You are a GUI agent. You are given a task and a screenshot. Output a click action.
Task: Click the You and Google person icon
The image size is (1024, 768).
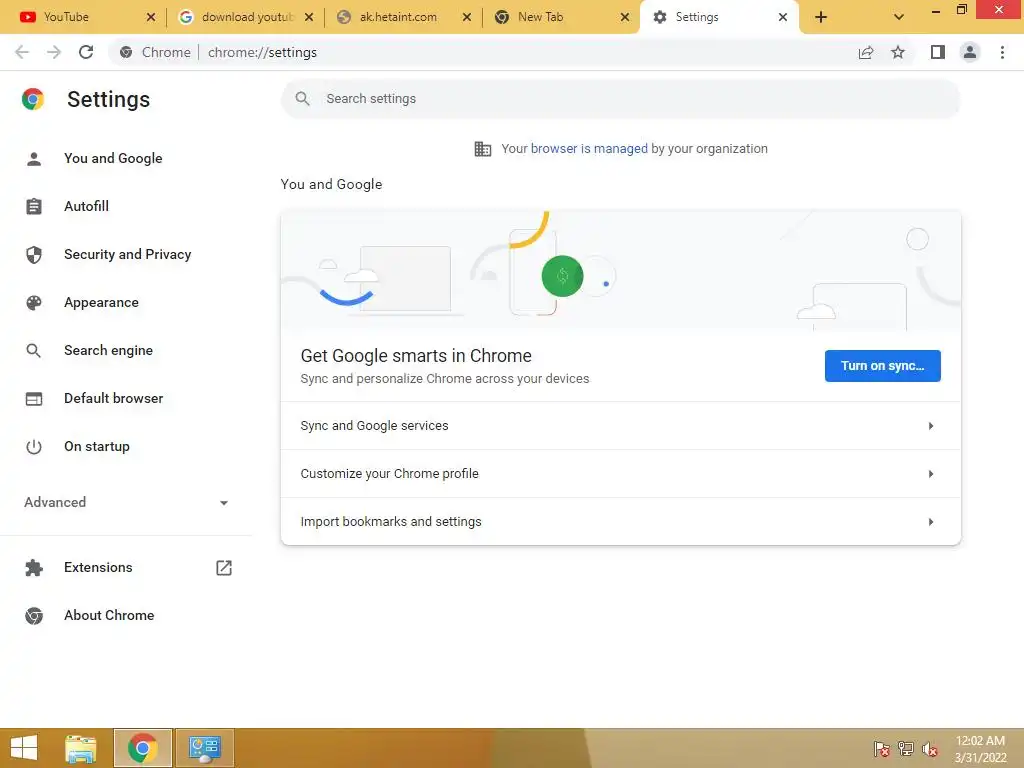click(x=34, y=159)
